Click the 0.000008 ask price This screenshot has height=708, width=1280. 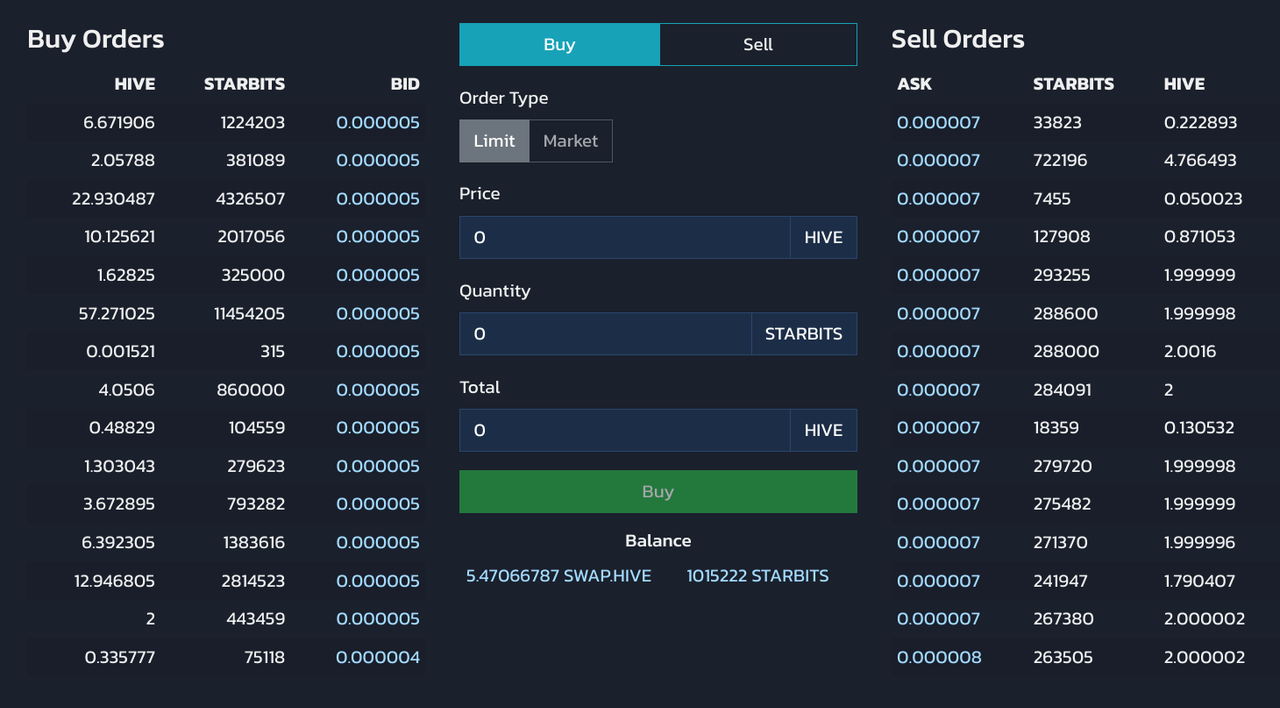[x=939, y=658]
